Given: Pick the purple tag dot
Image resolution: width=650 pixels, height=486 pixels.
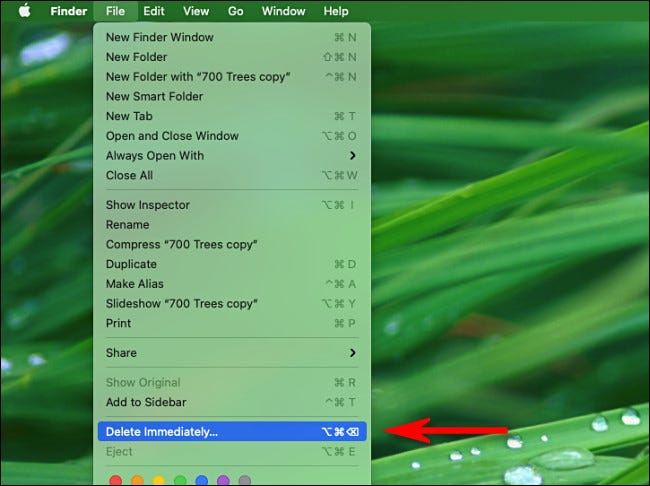Looking at the screenshot, I should (223, 481).
